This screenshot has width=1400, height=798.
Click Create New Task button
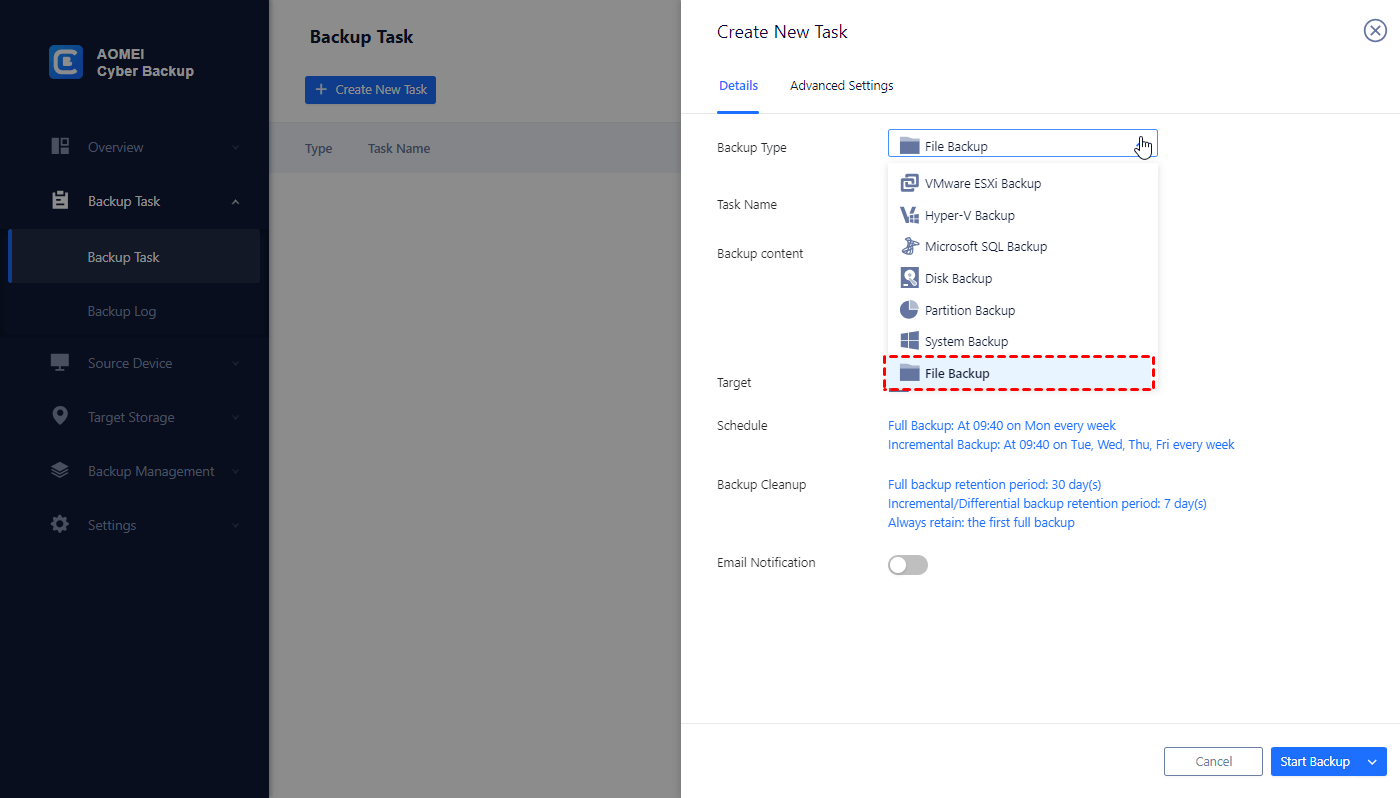pyautogui.click(x=370, y=89)
